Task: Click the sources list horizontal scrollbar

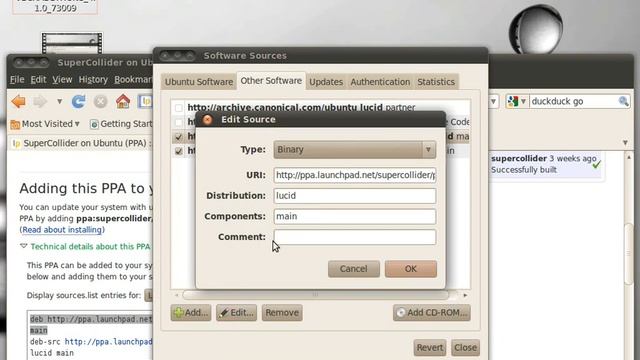Action: coord(315,295)
